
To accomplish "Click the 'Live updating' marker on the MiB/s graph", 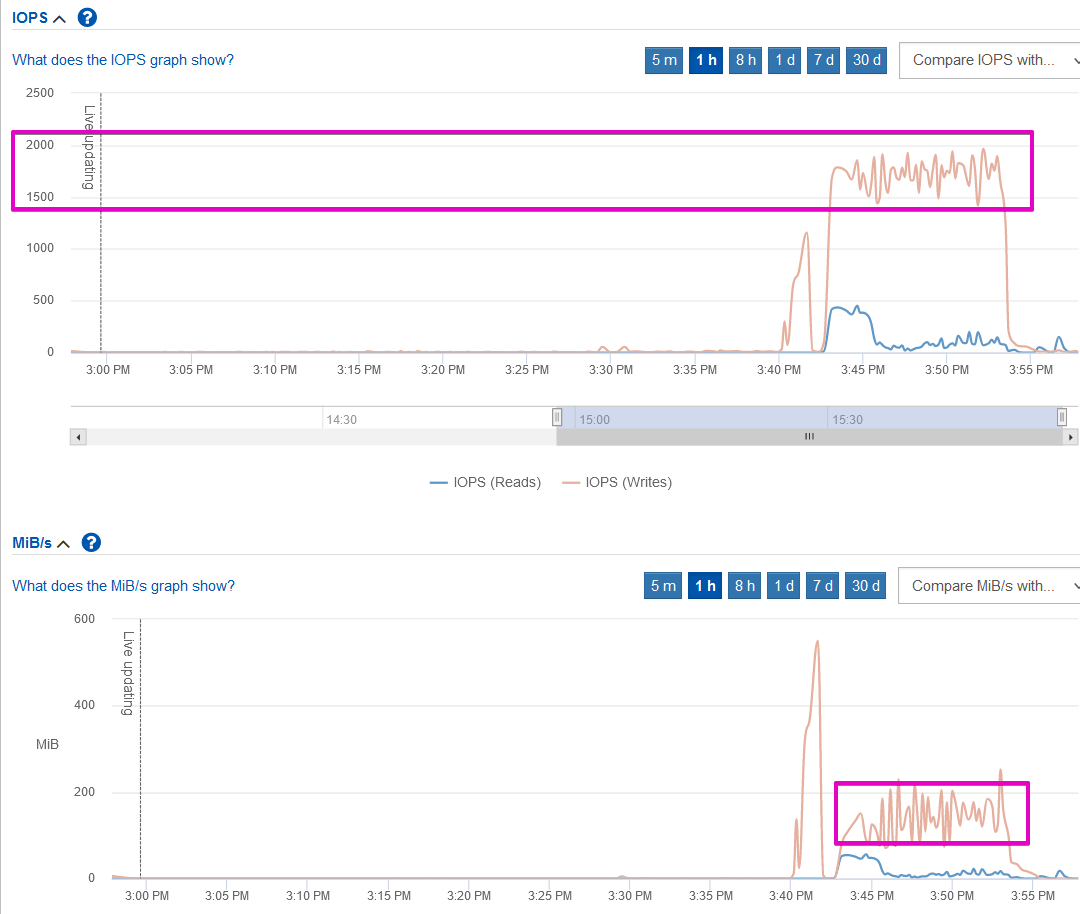I will [128, 673].
